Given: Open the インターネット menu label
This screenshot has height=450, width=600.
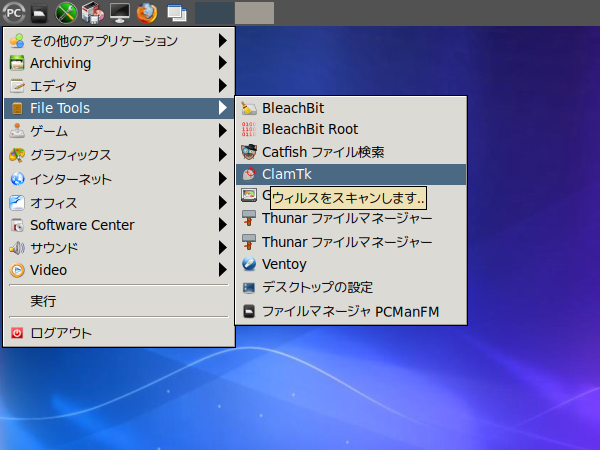Looking at the screenshot, I should click(x=71, y=179).
